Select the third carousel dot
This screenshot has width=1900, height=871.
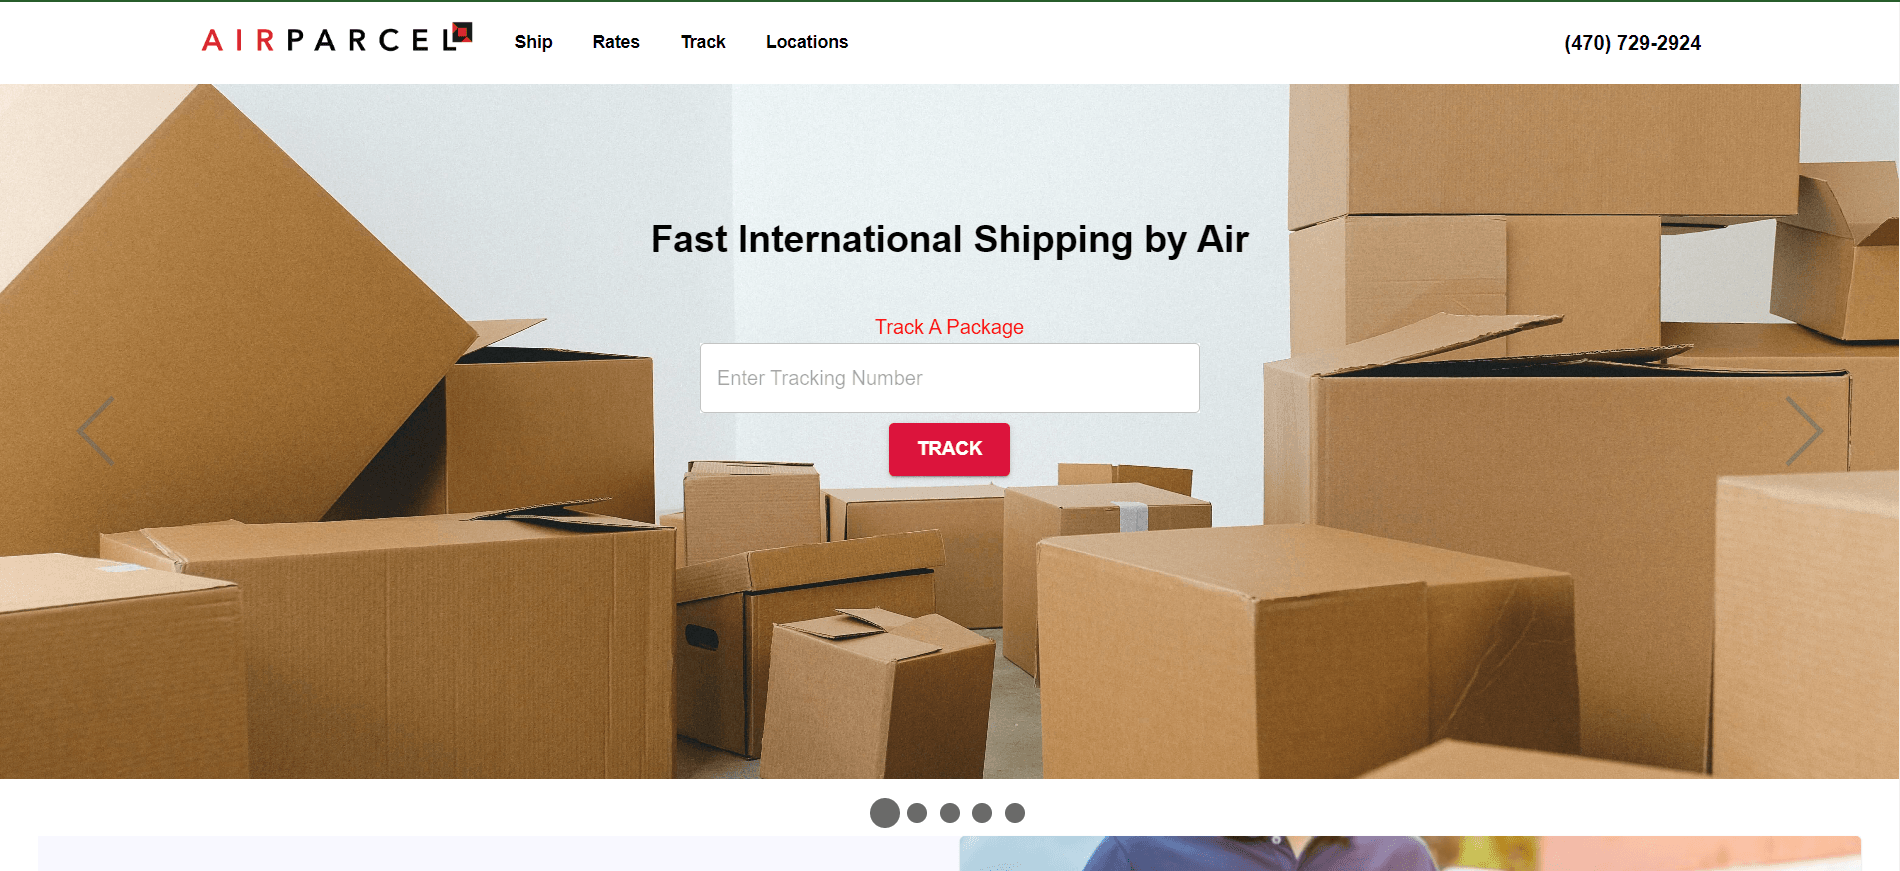click(950, 813)
